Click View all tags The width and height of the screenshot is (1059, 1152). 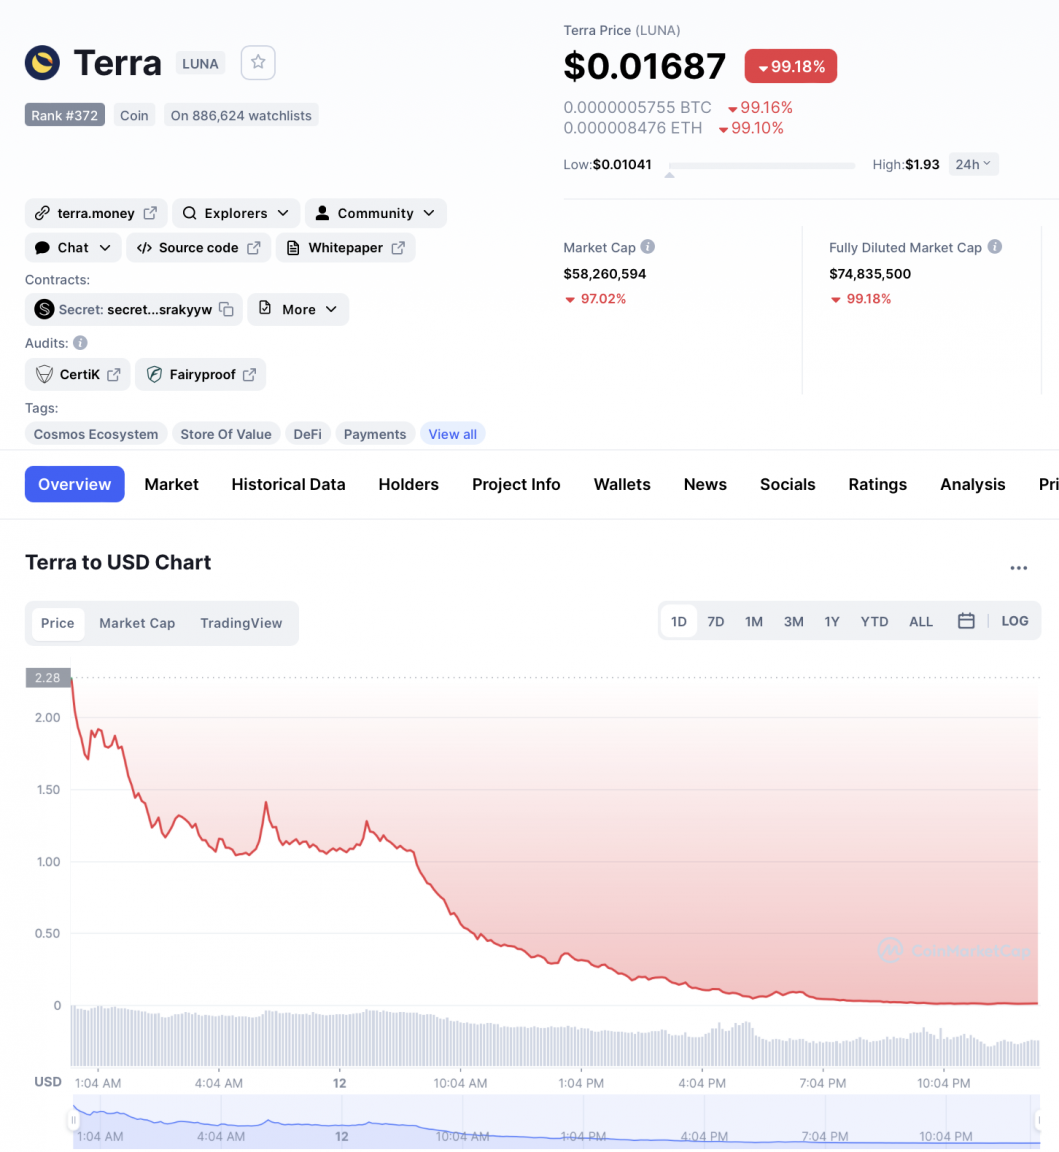coord(453,434)
